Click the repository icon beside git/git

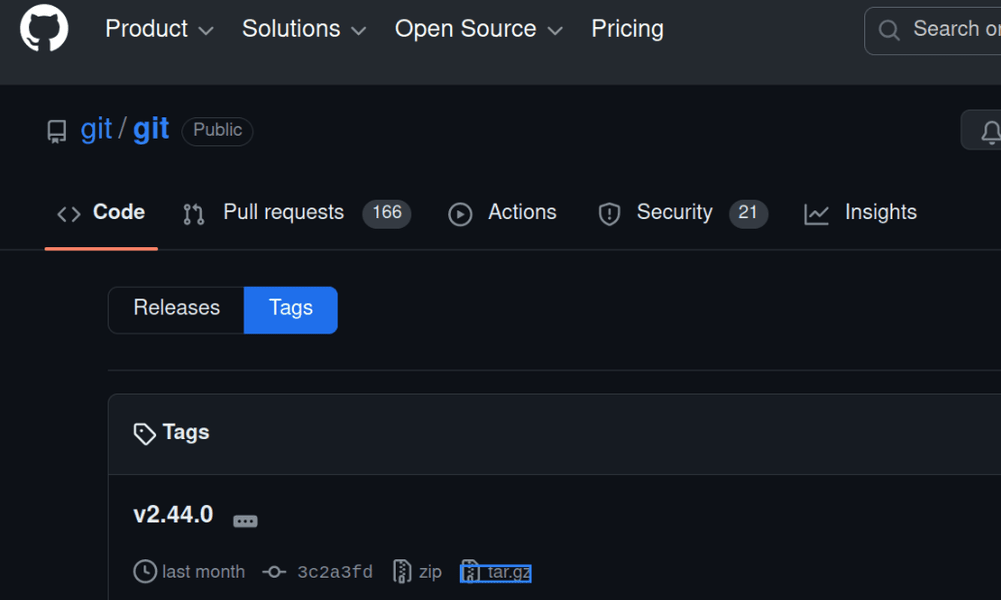tap(57, 131)
